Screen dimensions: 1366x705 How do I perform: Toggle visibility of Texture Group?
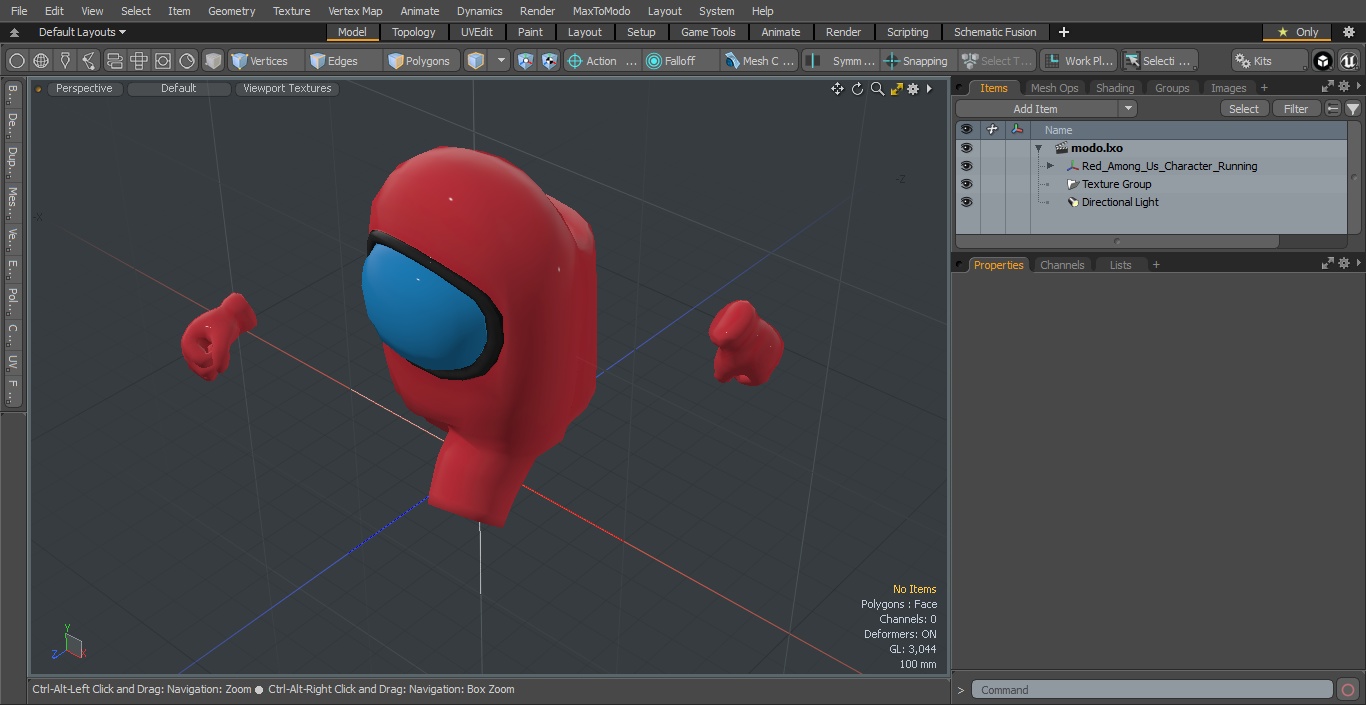pyautogui.click(x=966, y=184)
